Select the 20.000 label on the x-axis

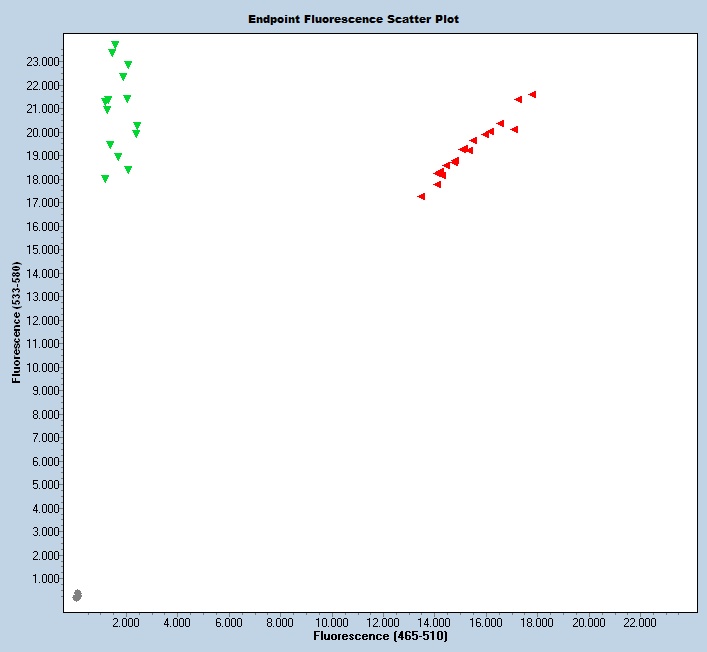[x=588, y=622]
